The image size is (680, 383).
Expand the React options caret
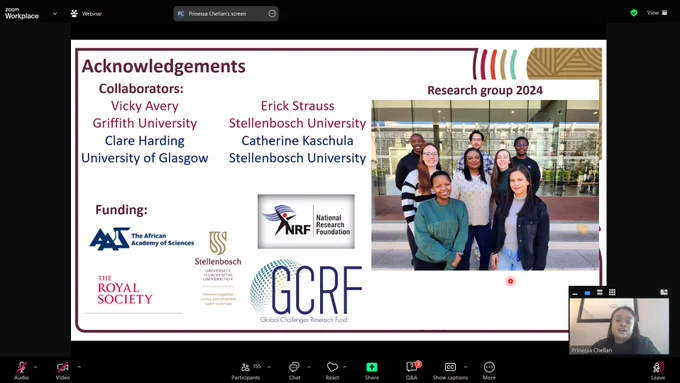344,367
